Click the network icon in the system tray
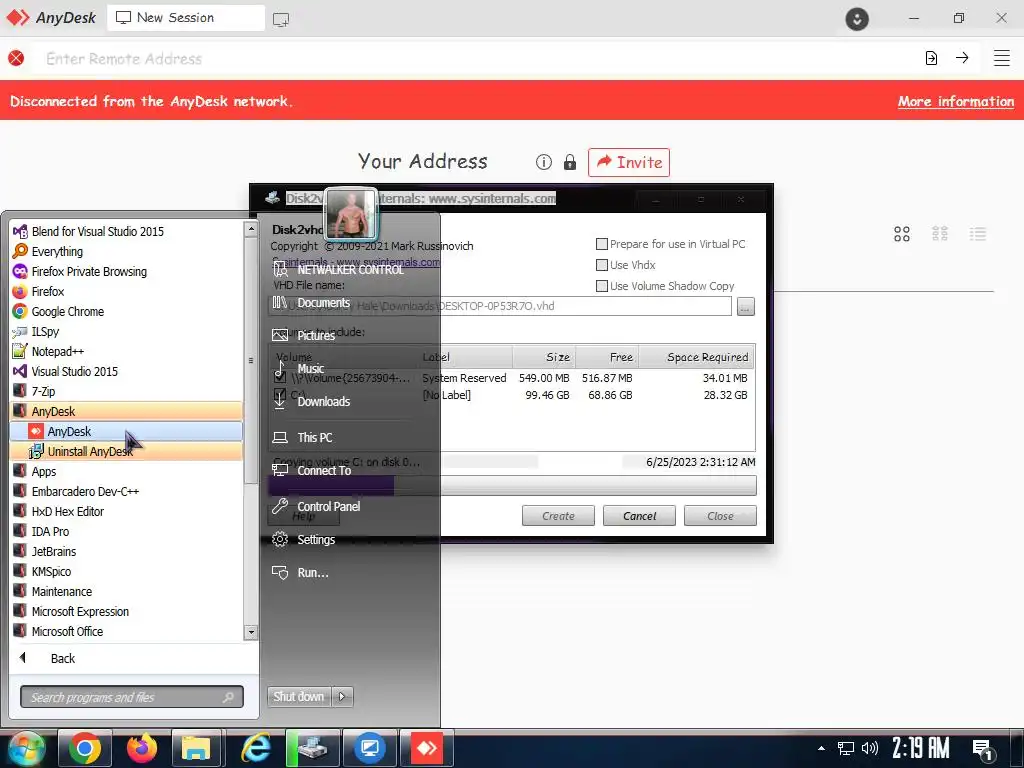Screen dimensions: 1024x768 (846, 748)
